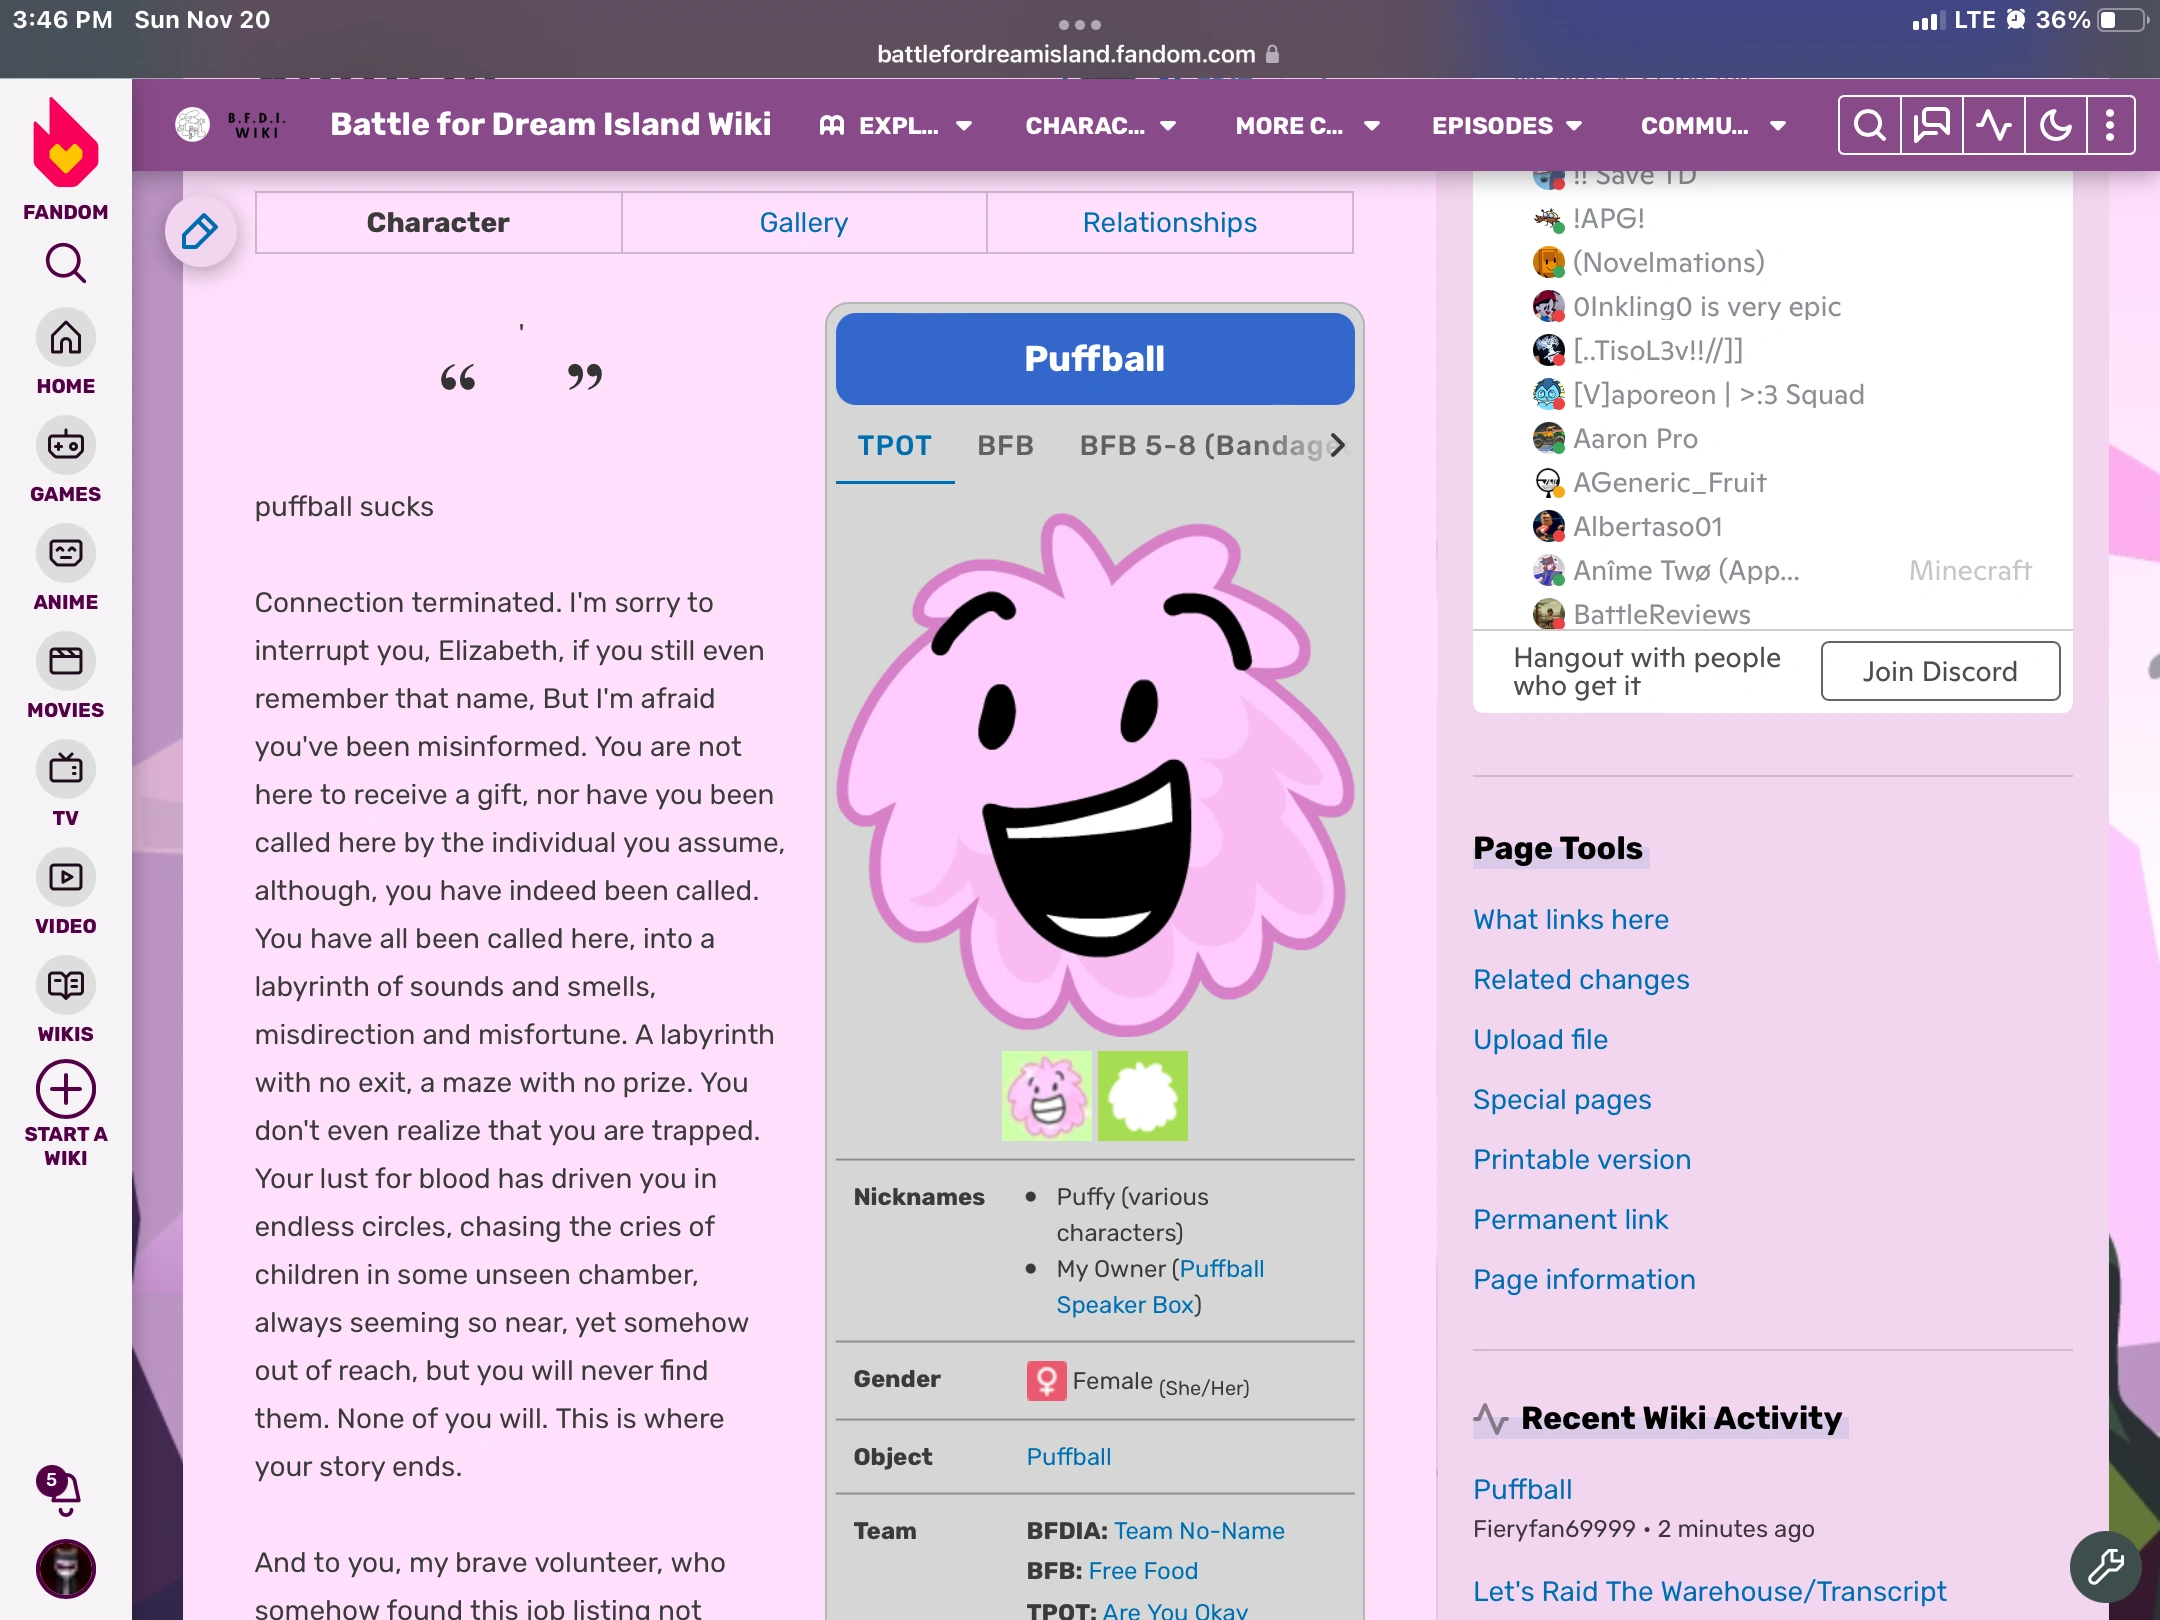Click the Start a Wiki plus icon
This screenshot has height=1620, width=2160.
(x=66, y=1090)
